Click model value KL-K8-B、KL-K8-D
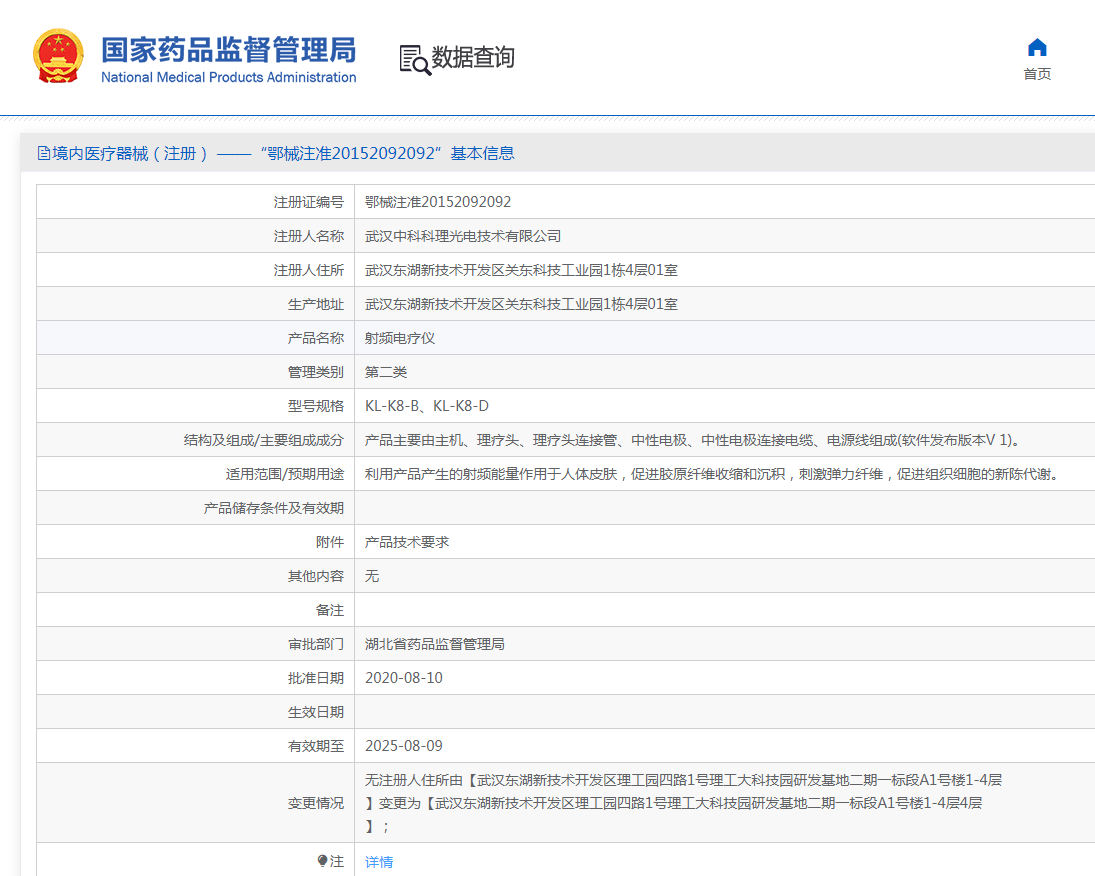The image size is (1095, 876). [427, 406]
